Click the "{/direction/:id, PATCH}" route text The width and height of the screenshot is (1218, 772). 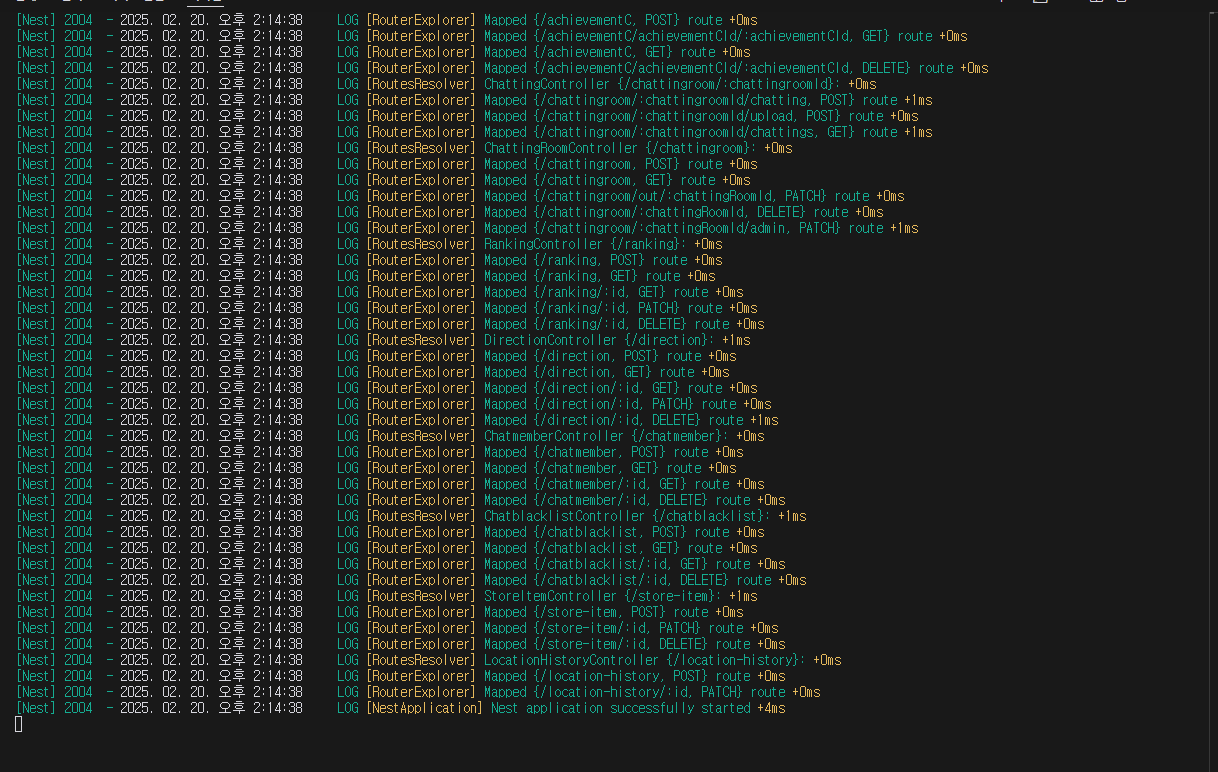point(614,404)
